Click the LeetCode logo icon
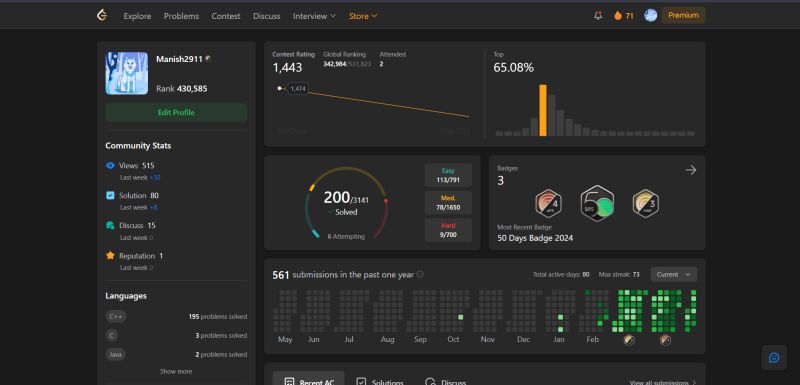Image resolution: width=800 pixels, height=385 pixels. 102,16
